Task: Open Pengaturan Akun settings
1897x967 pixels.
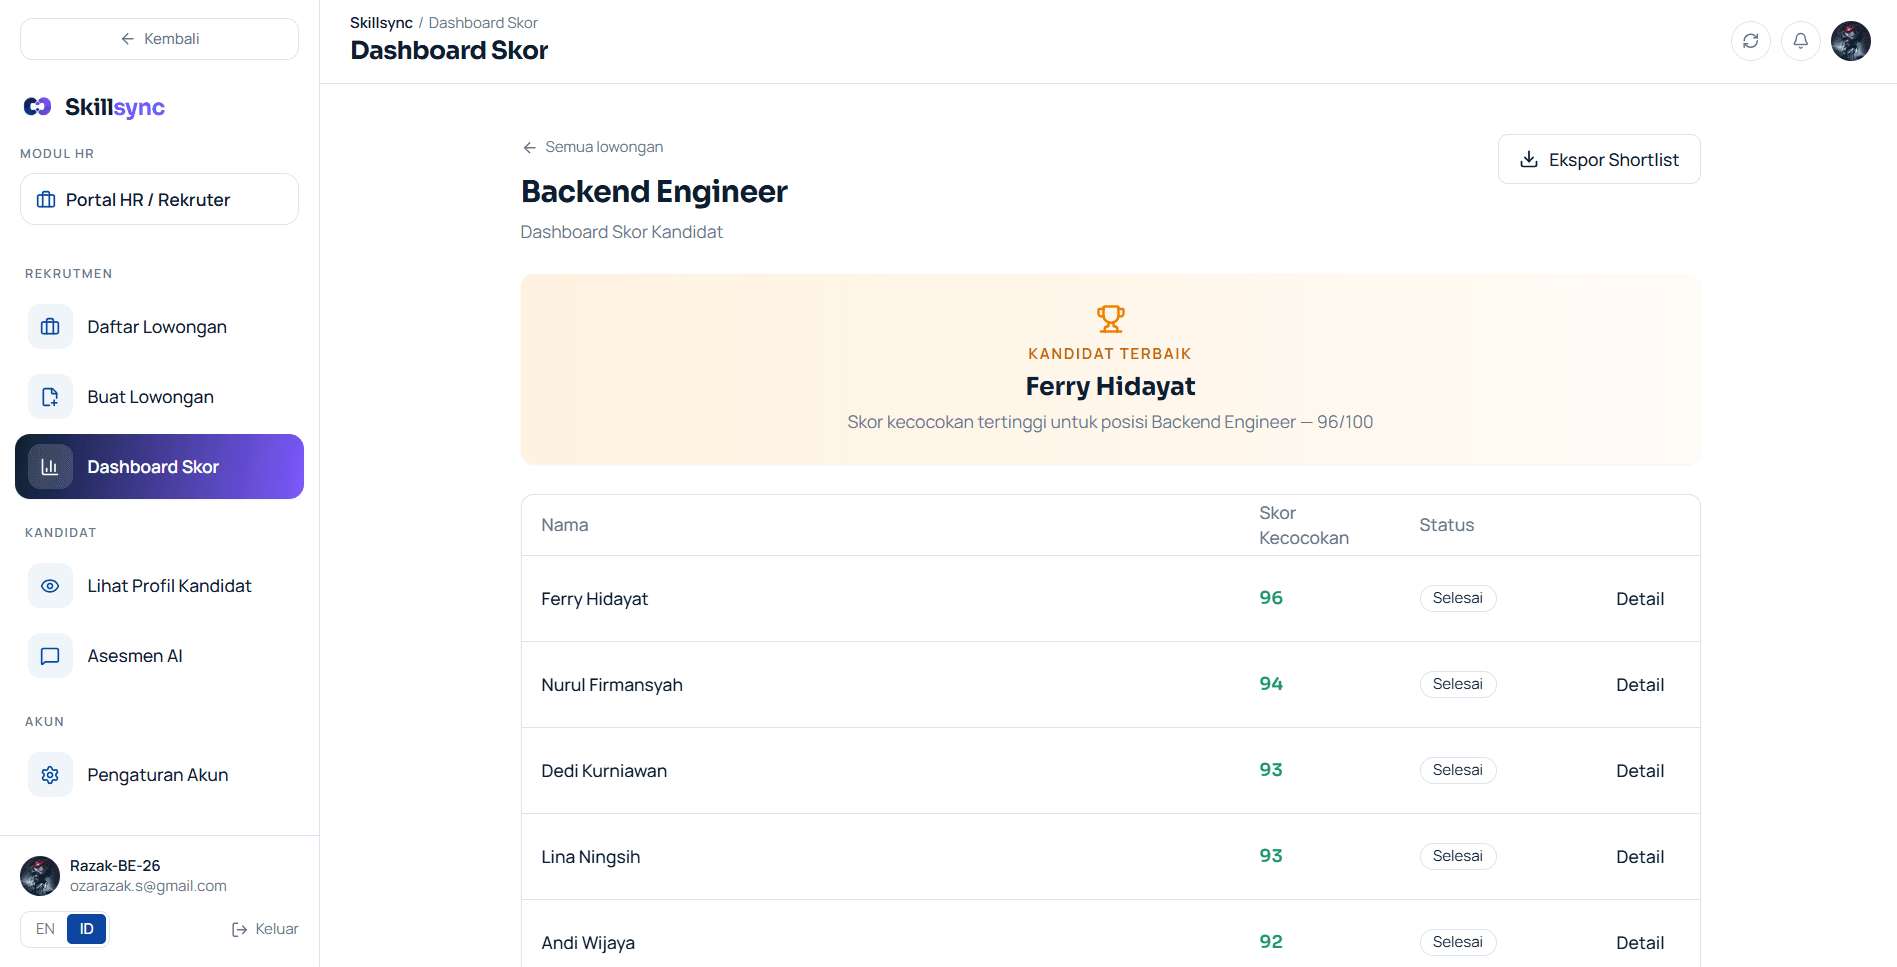Action: [159, 775]
